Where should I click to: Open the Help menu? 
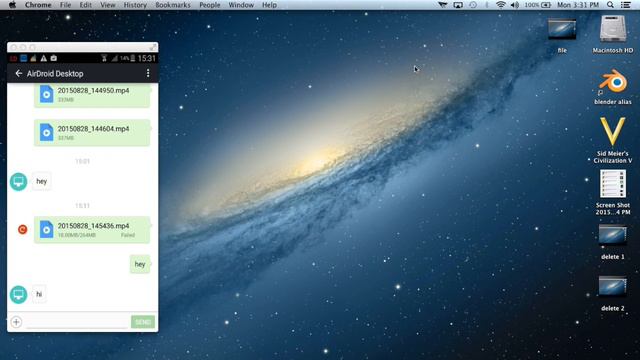click(269, 5)
